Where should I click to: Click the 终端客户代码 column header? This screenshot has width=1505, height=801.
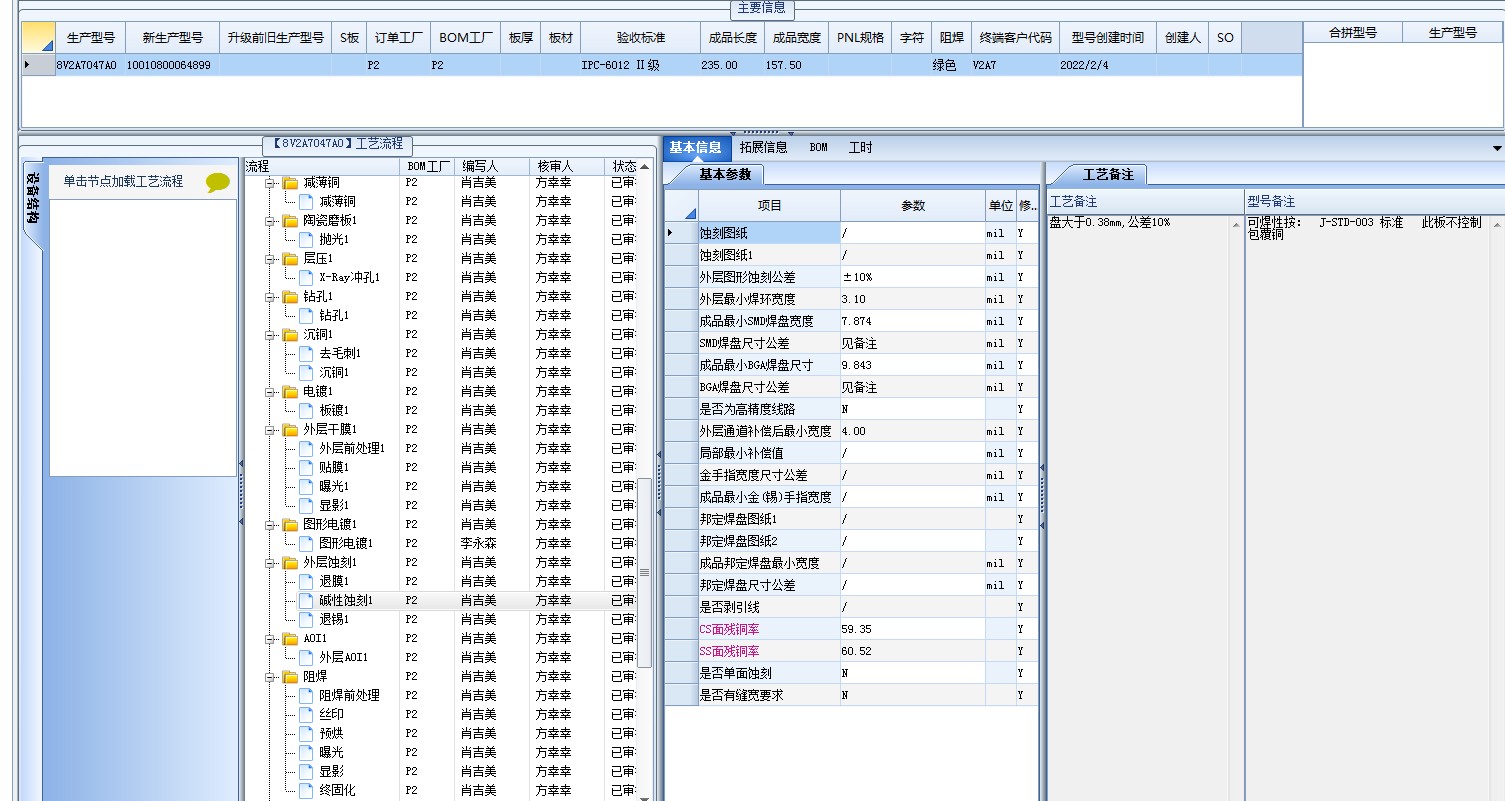(1015, 38)
